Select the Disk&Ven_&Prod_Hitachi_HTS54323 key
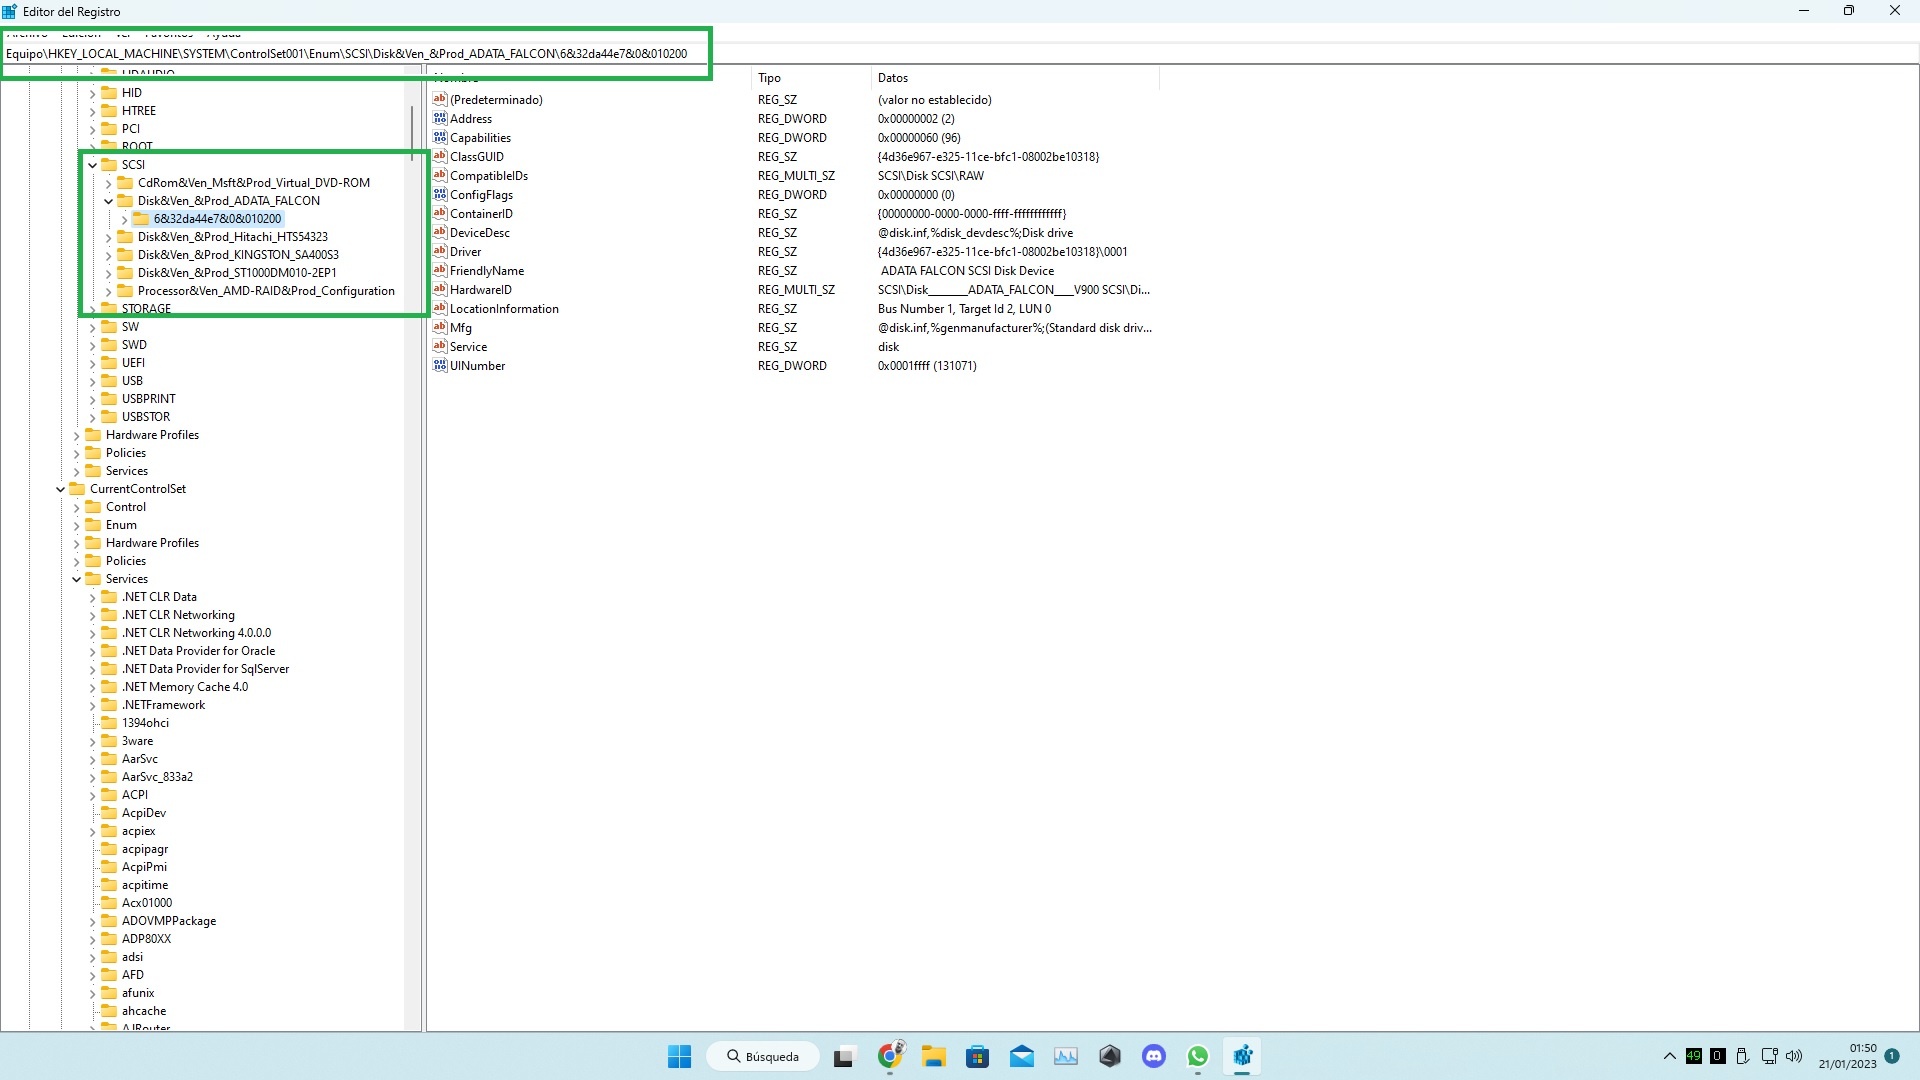Screen dimensions: 1920x1080 click(232, 236)
